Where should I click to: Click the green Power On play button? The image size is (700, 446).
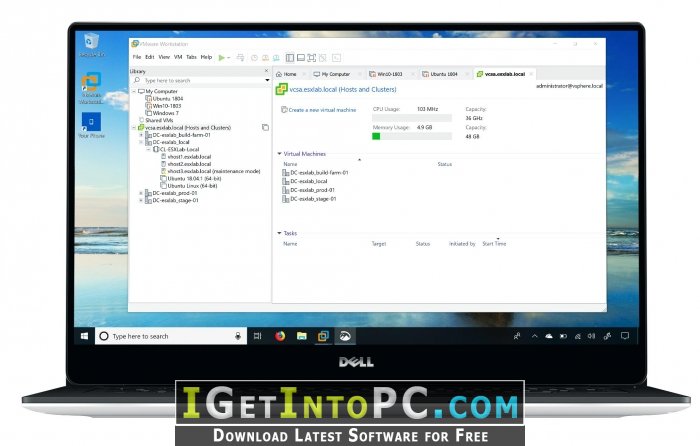pos(222,57)
